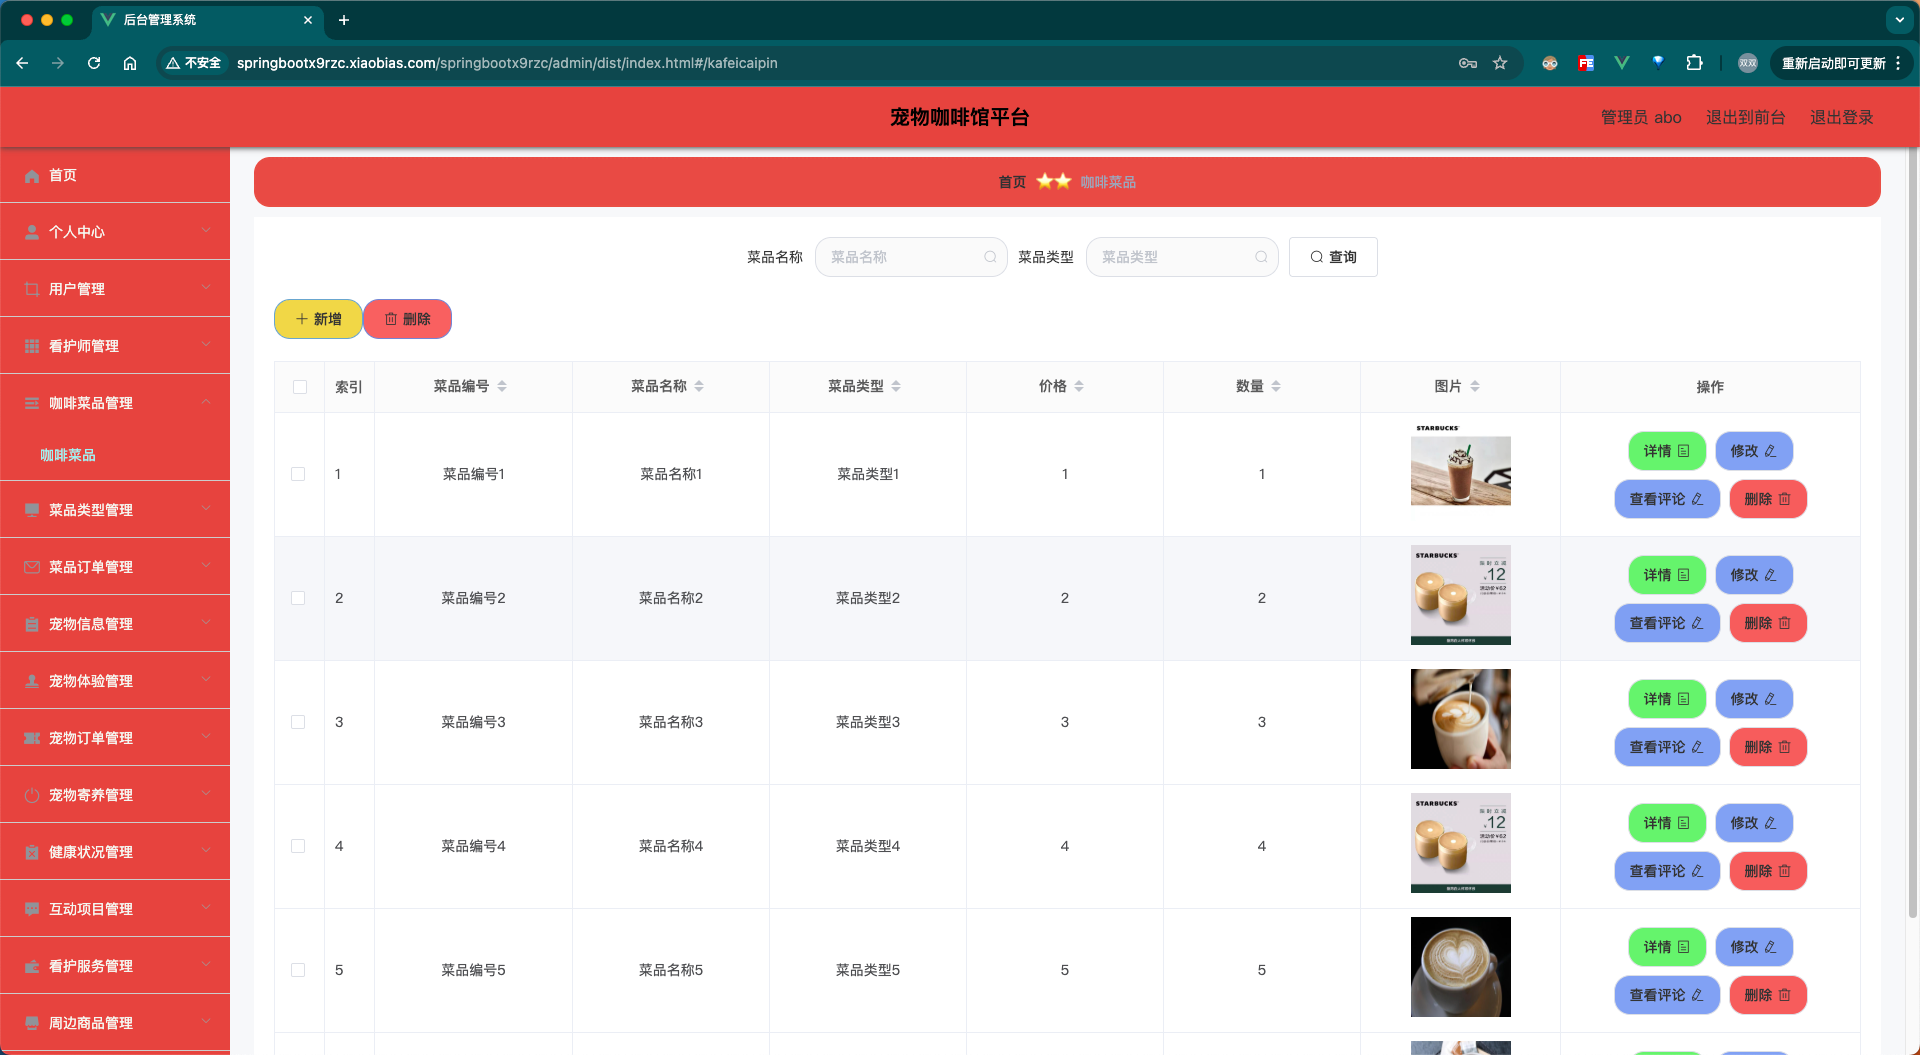This screenshot has width=1920, height=1055.
Task: Click the list icon beside 咖啡菜品管理
Action: point(32,403)
